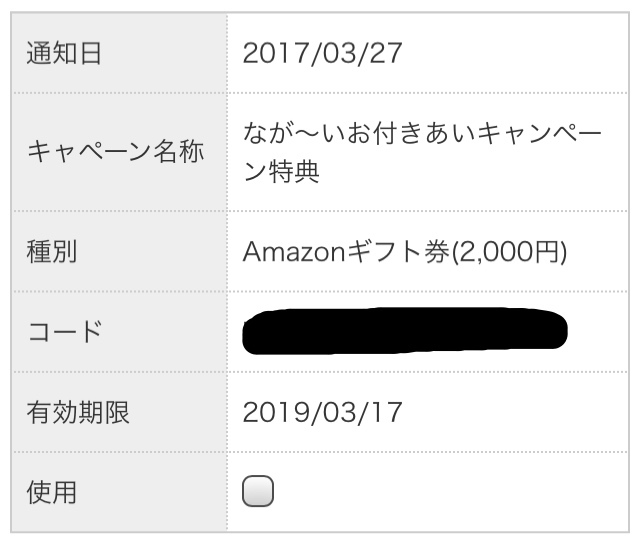Tick the 使用 checkbox

(258, 491)
